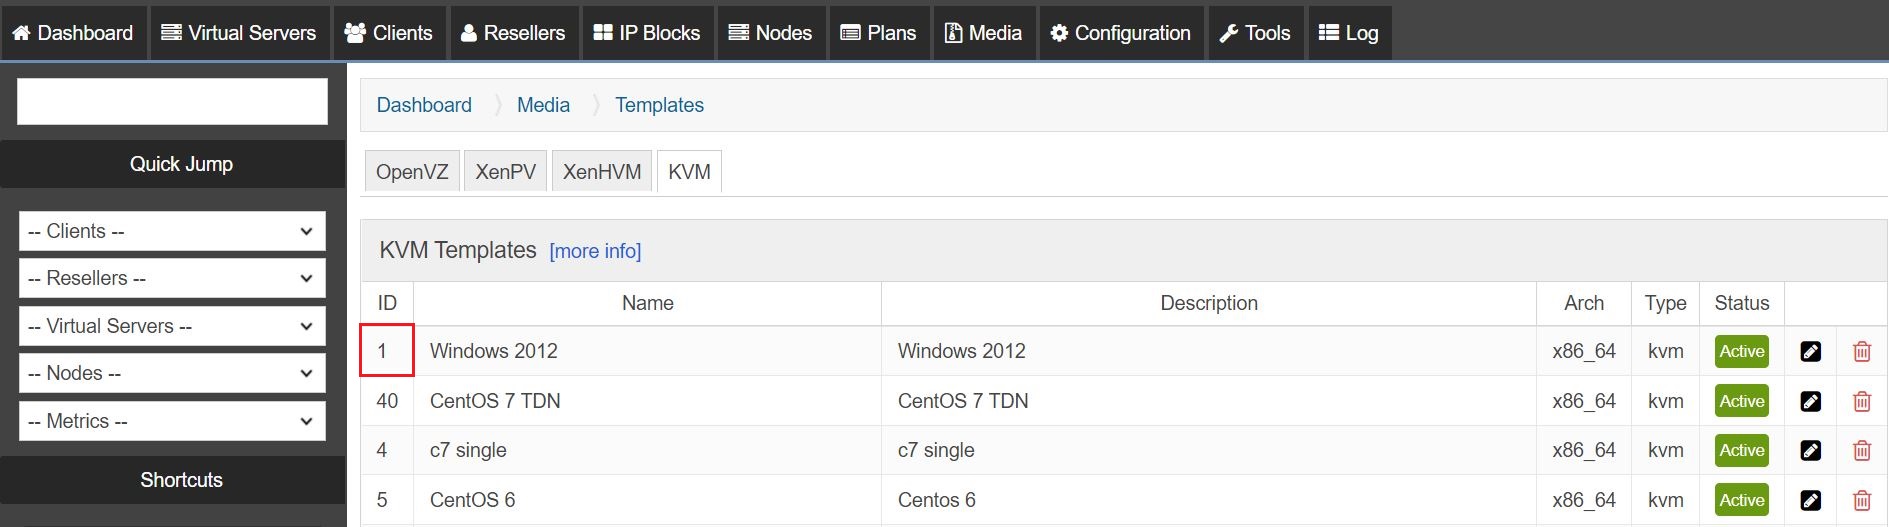Select the XenHVM tab
Viewport: 1889px width, 527px height.
[602, 172]
